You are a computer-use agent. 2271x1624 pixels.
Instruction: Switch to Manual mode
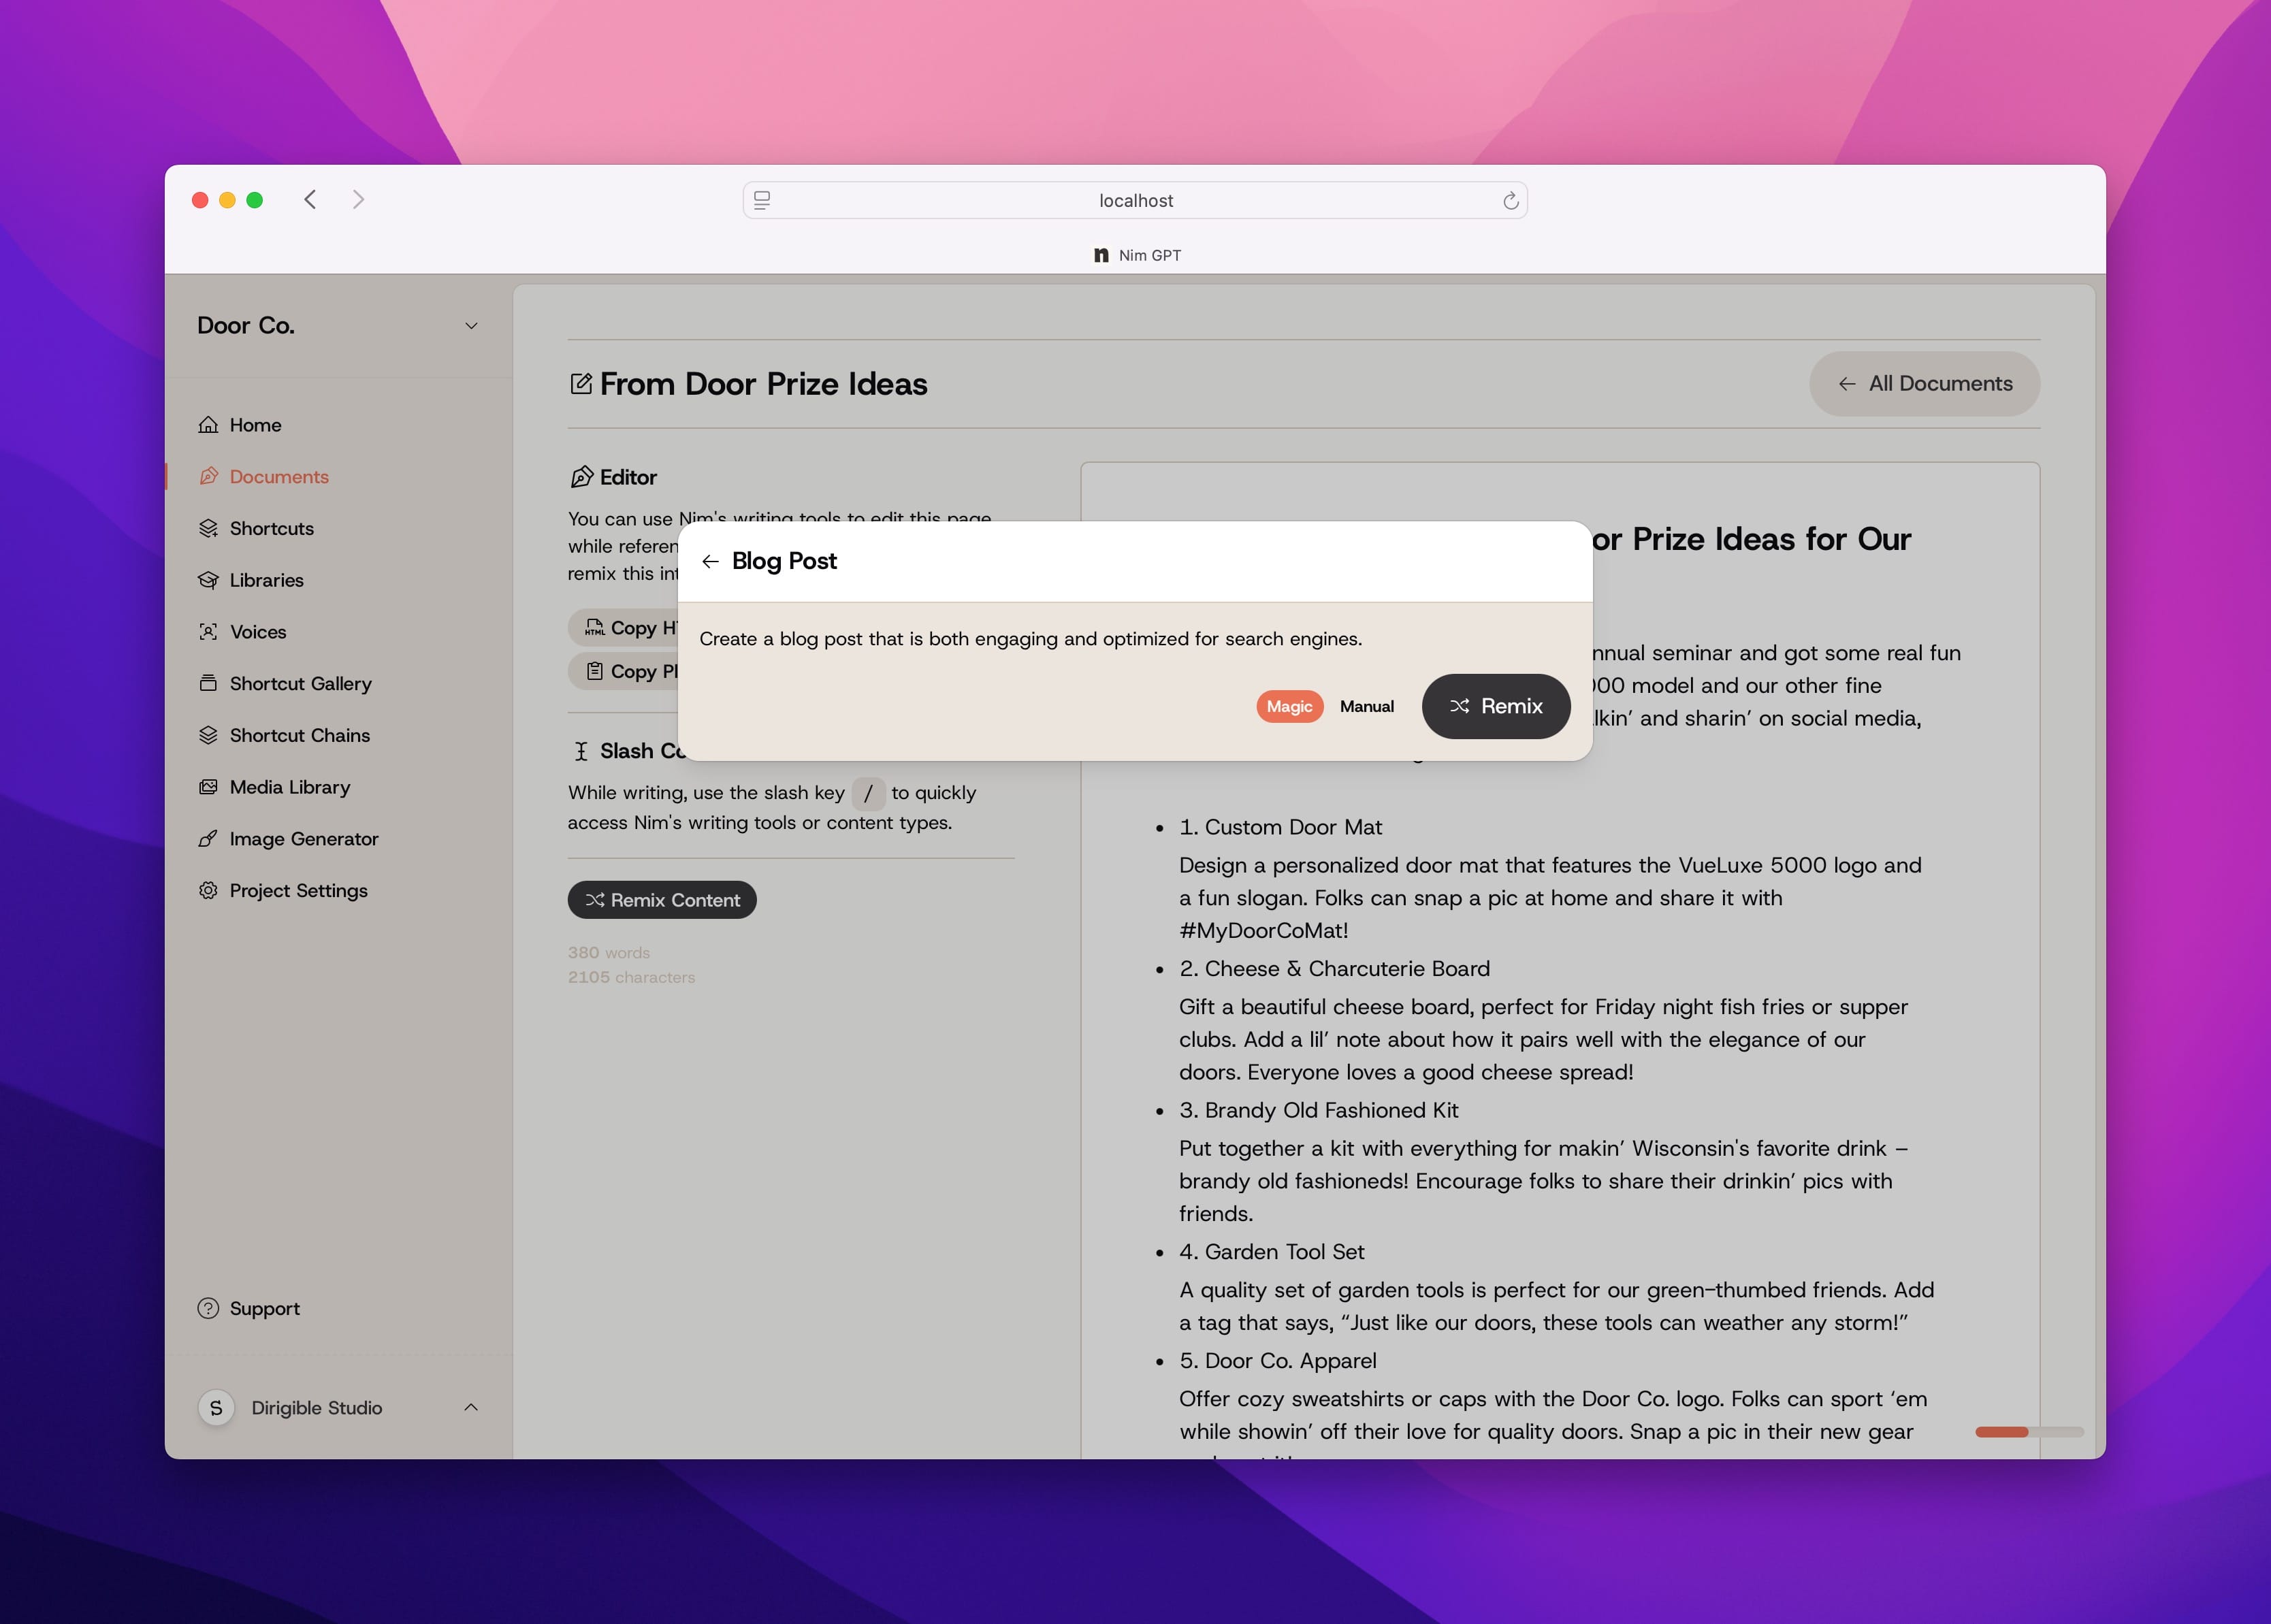point(1366,706)
